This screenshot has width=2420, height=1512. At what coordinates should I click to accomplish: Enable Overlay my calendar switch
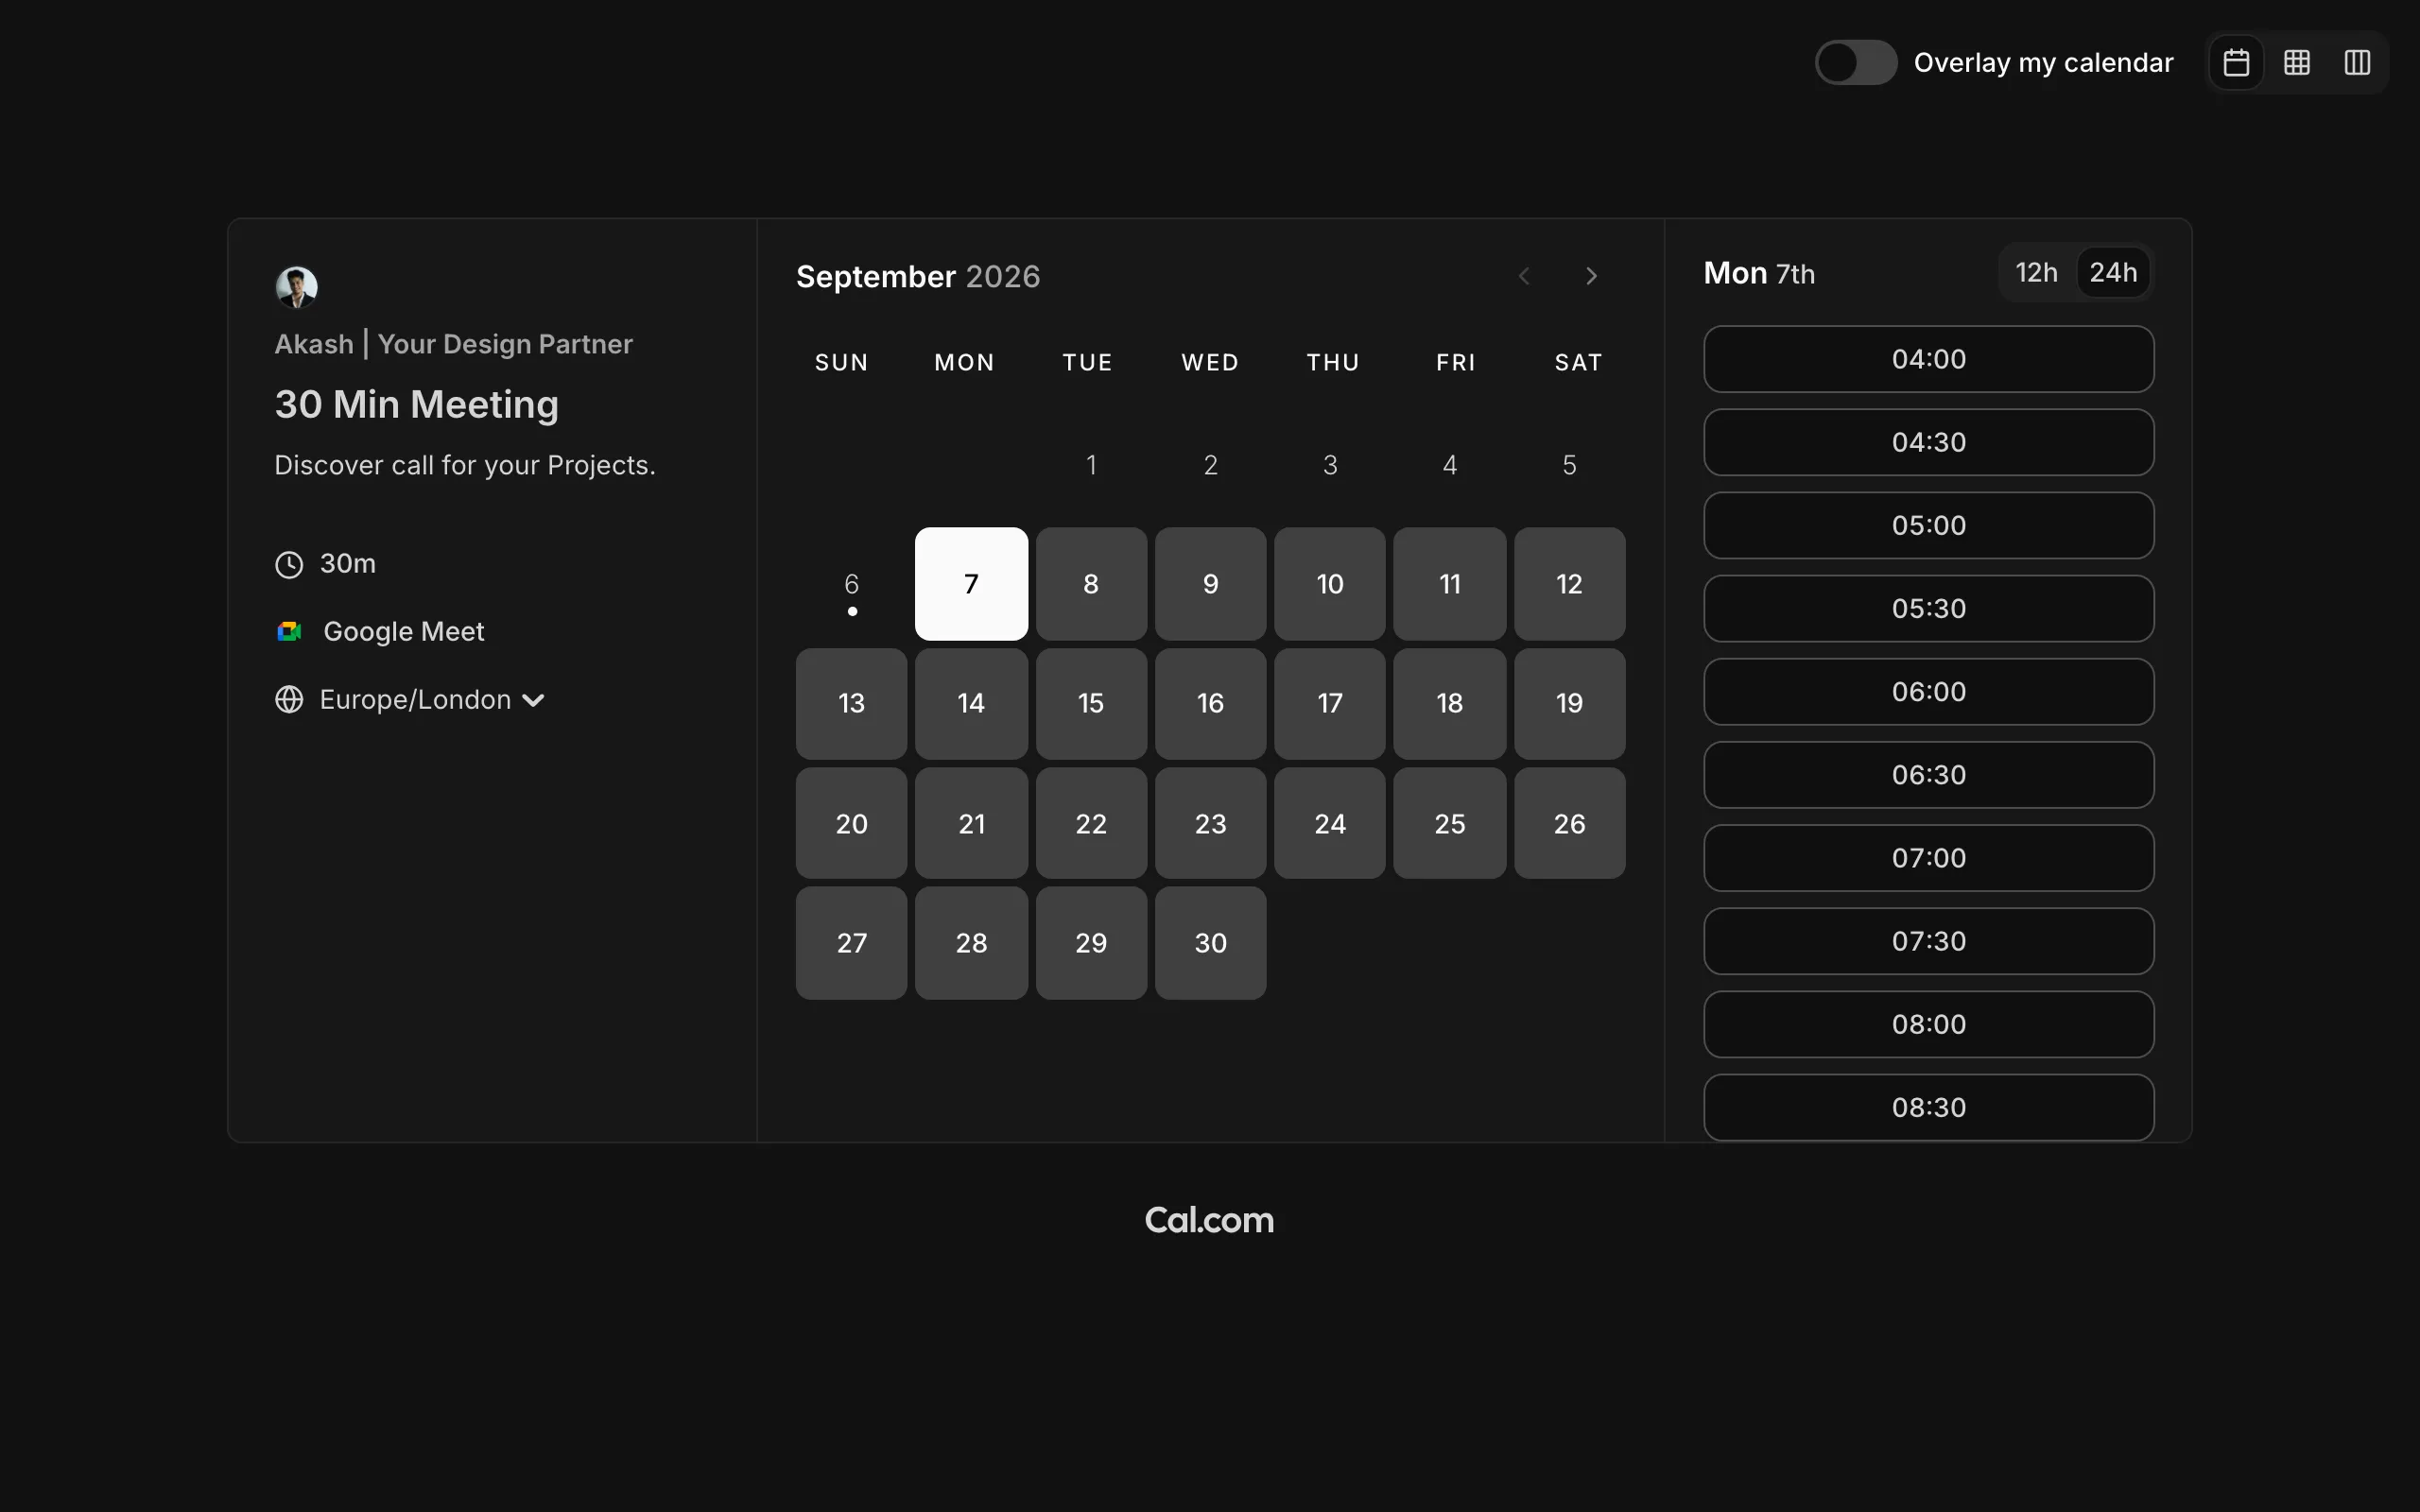click(1855, 63)
